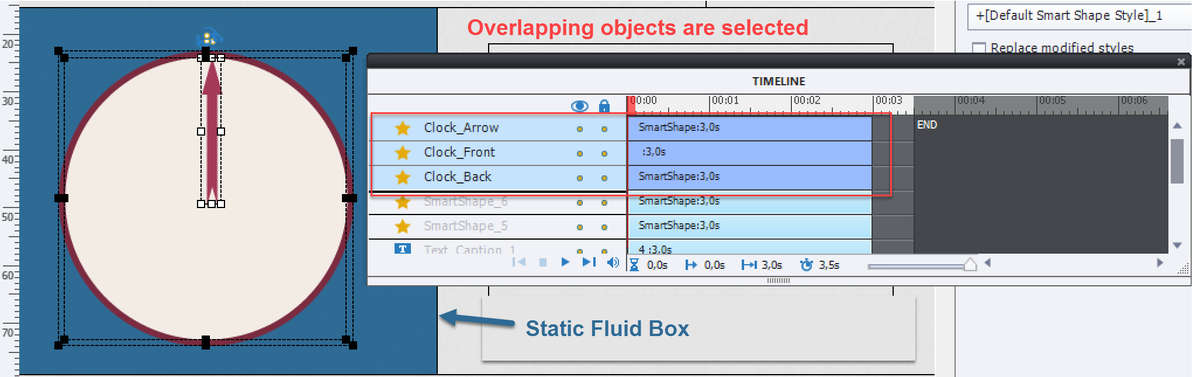
Task: Click the T icon of the Text_Caption_1 row
Action: coord(403,248)
